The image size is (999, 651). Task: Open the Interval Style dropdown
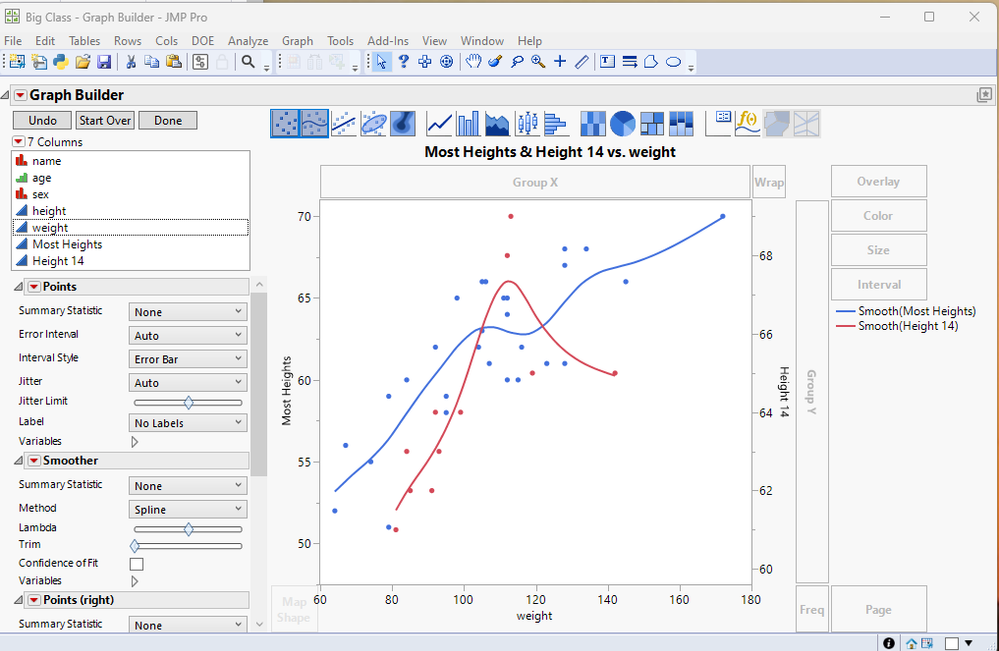point(188,359)
